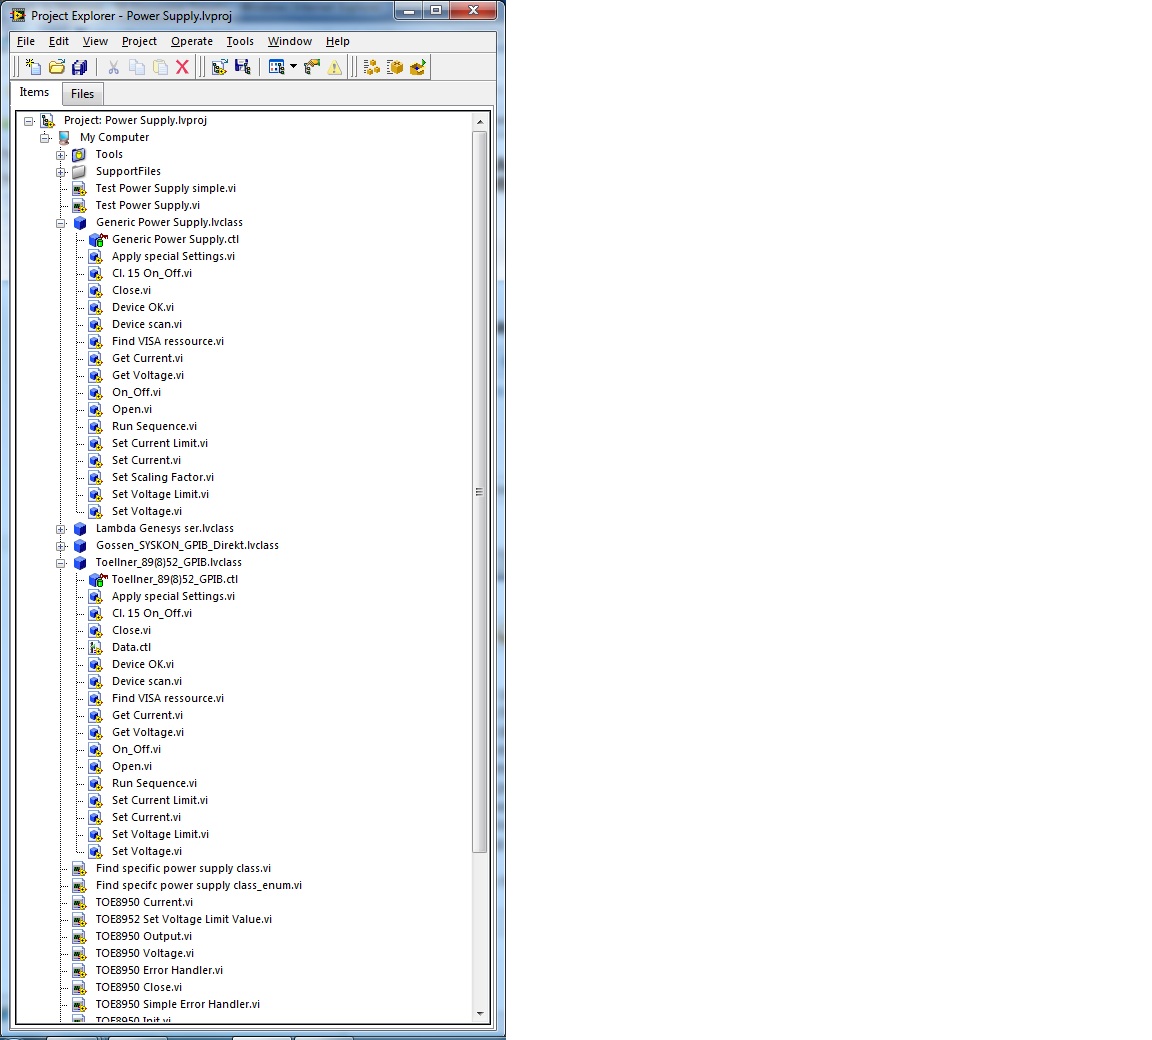
Task: Select Gossen_SYSKON_GPIB_Direkt.lvclass item
Action: [x=187, y=546]
